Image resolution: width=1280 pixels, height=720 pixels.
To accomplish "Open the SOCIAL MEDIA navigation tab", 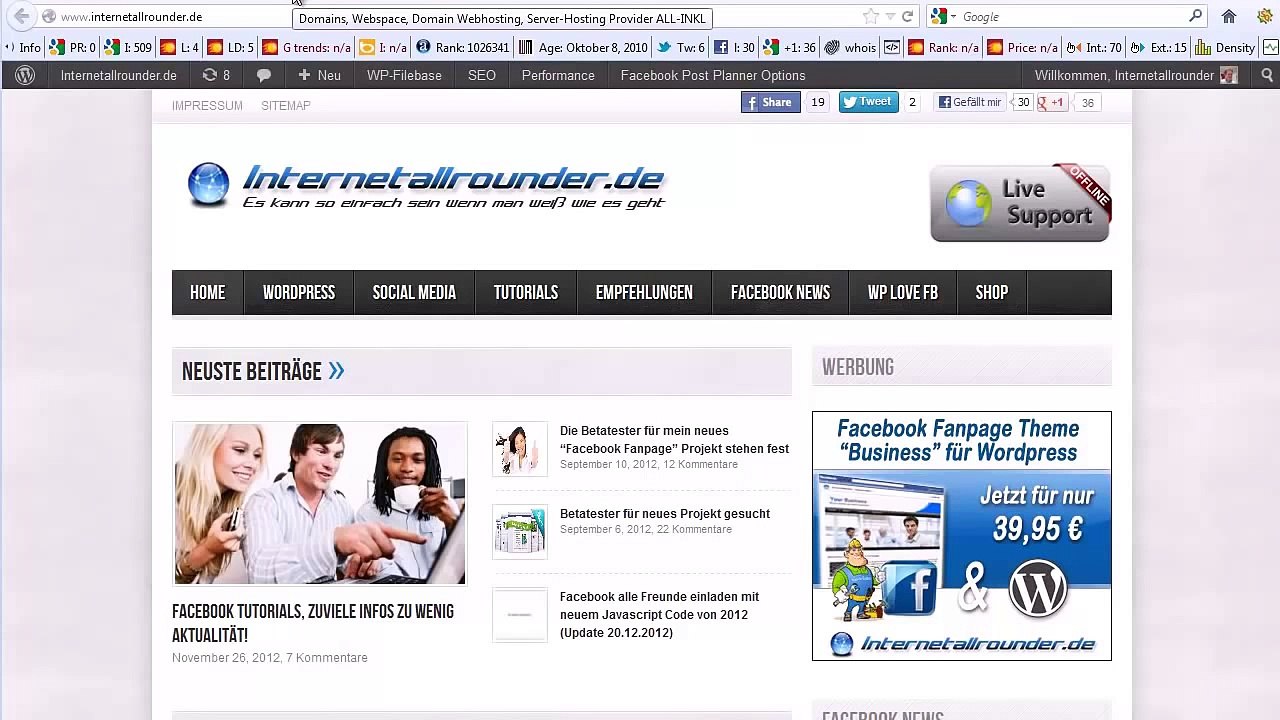I will pyautogui.click(x=414, y=293).
